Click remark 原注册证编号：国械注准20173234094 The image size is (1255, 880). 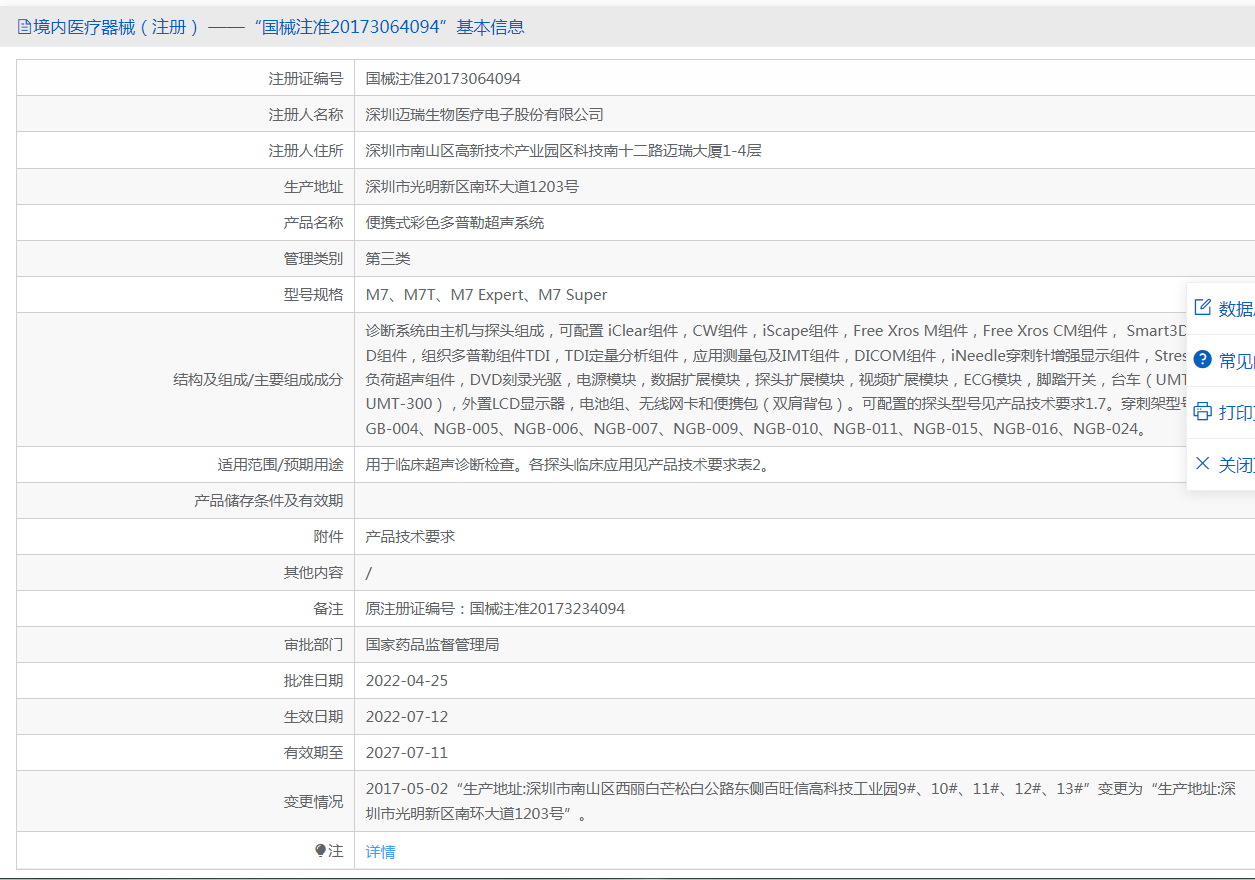click(x=495, y=609)
